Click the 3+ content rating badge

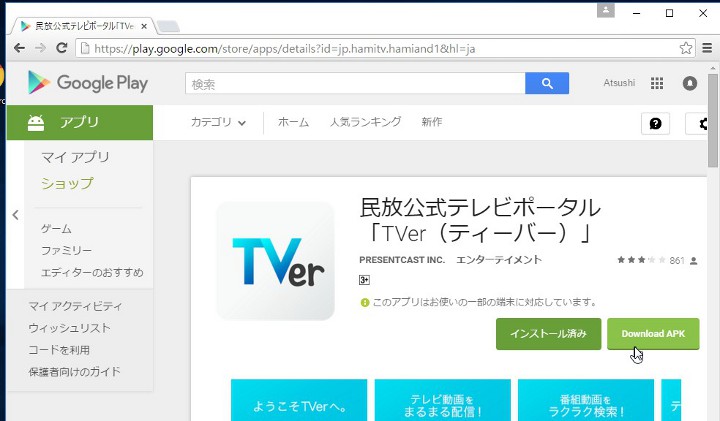pyautogui.click(x=364, y=280)
